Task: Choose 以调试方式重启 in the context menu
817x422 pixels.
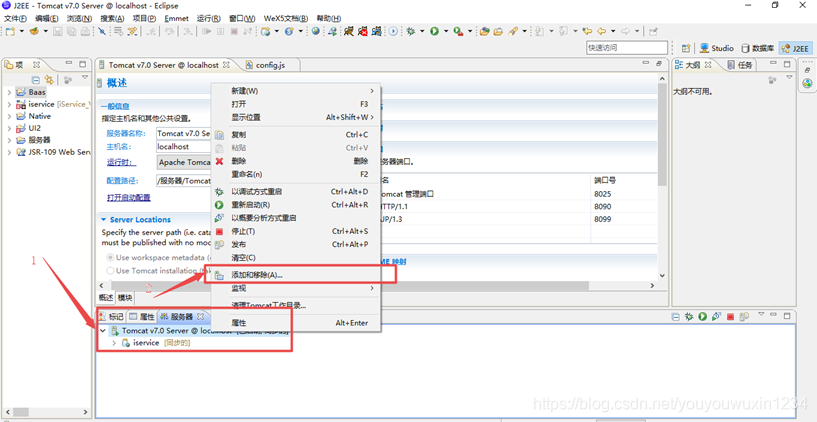Action: (x=296, y=192)
